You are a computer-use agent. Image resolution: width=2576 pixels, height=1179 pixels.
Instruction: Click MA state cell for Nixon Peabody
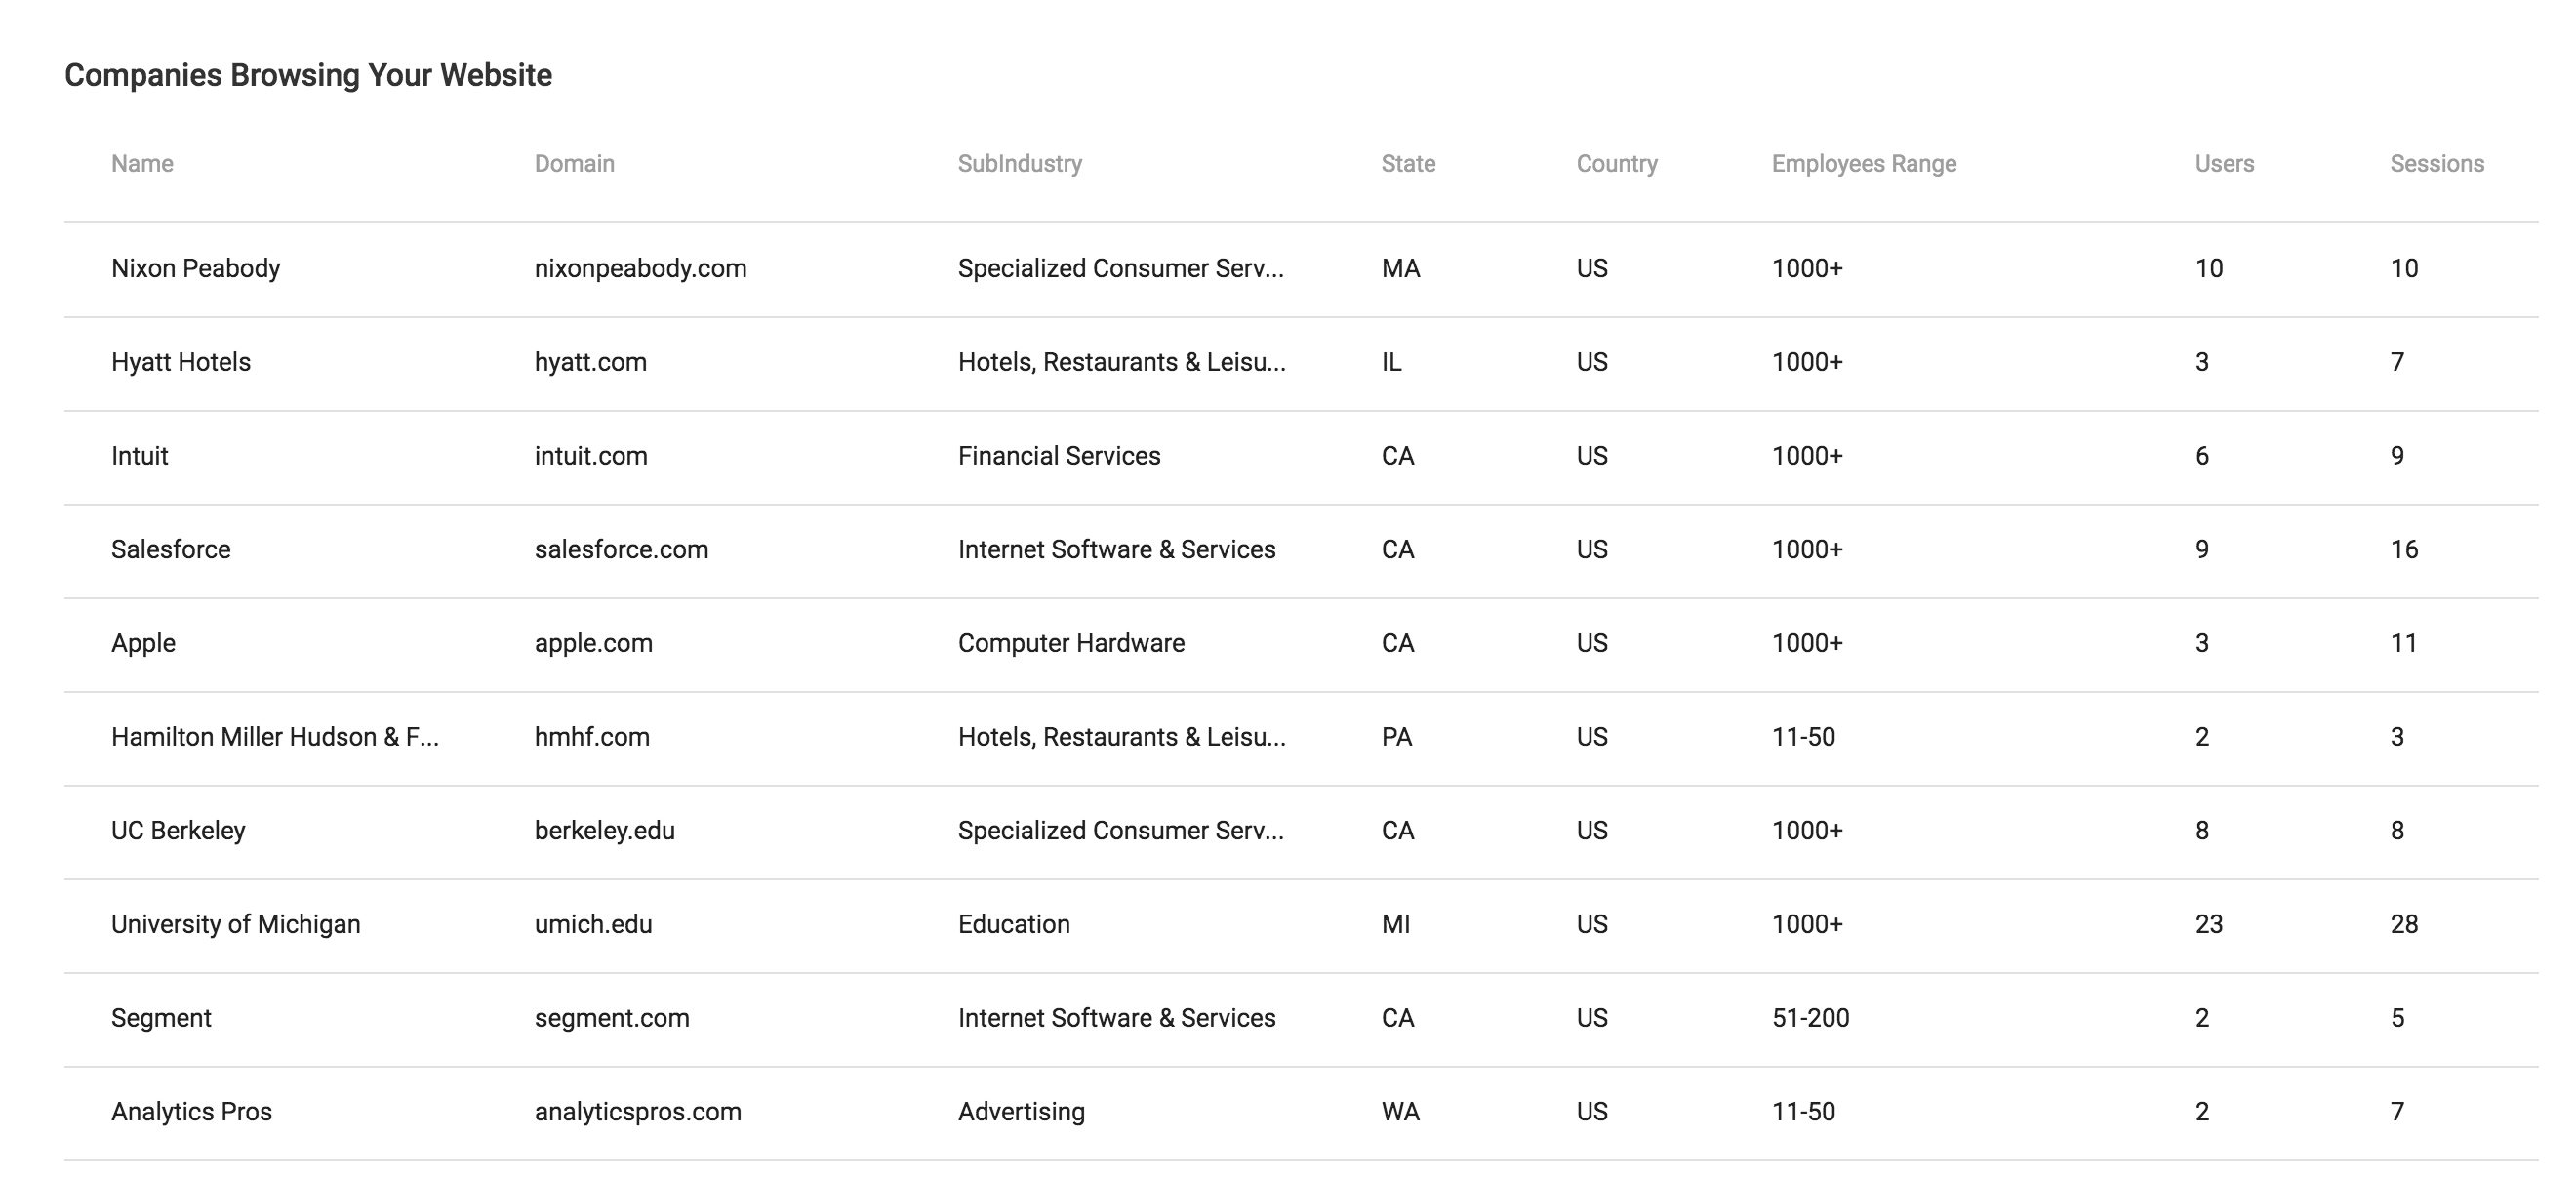pyautogui.click(x=1400, y=269)
